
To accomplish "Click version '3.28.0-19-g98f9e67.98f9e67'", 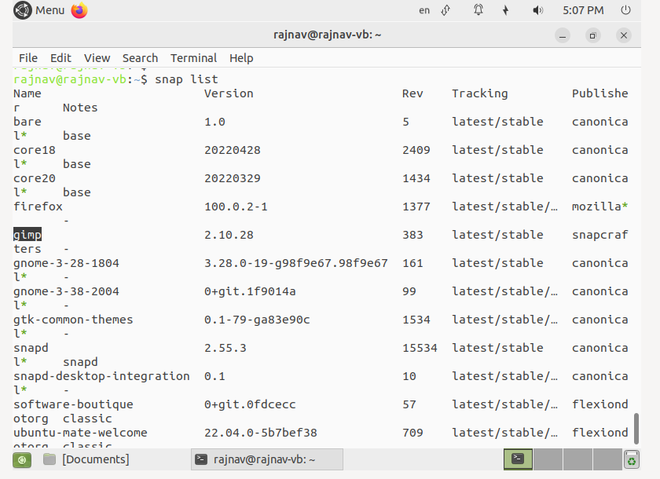I will [296, 263].
